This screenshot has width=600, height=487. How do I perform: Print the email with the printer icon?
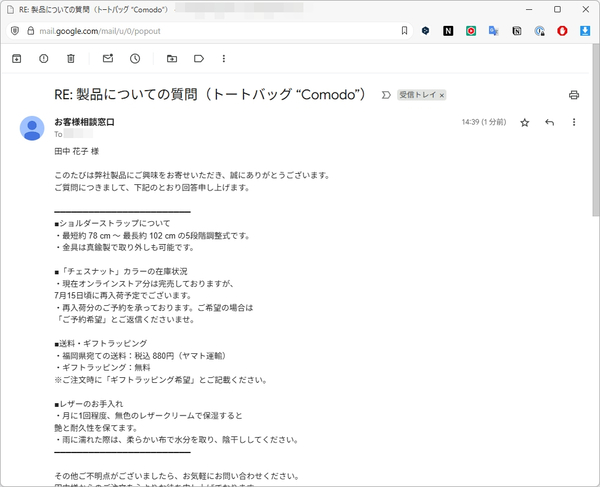point(574,95)
